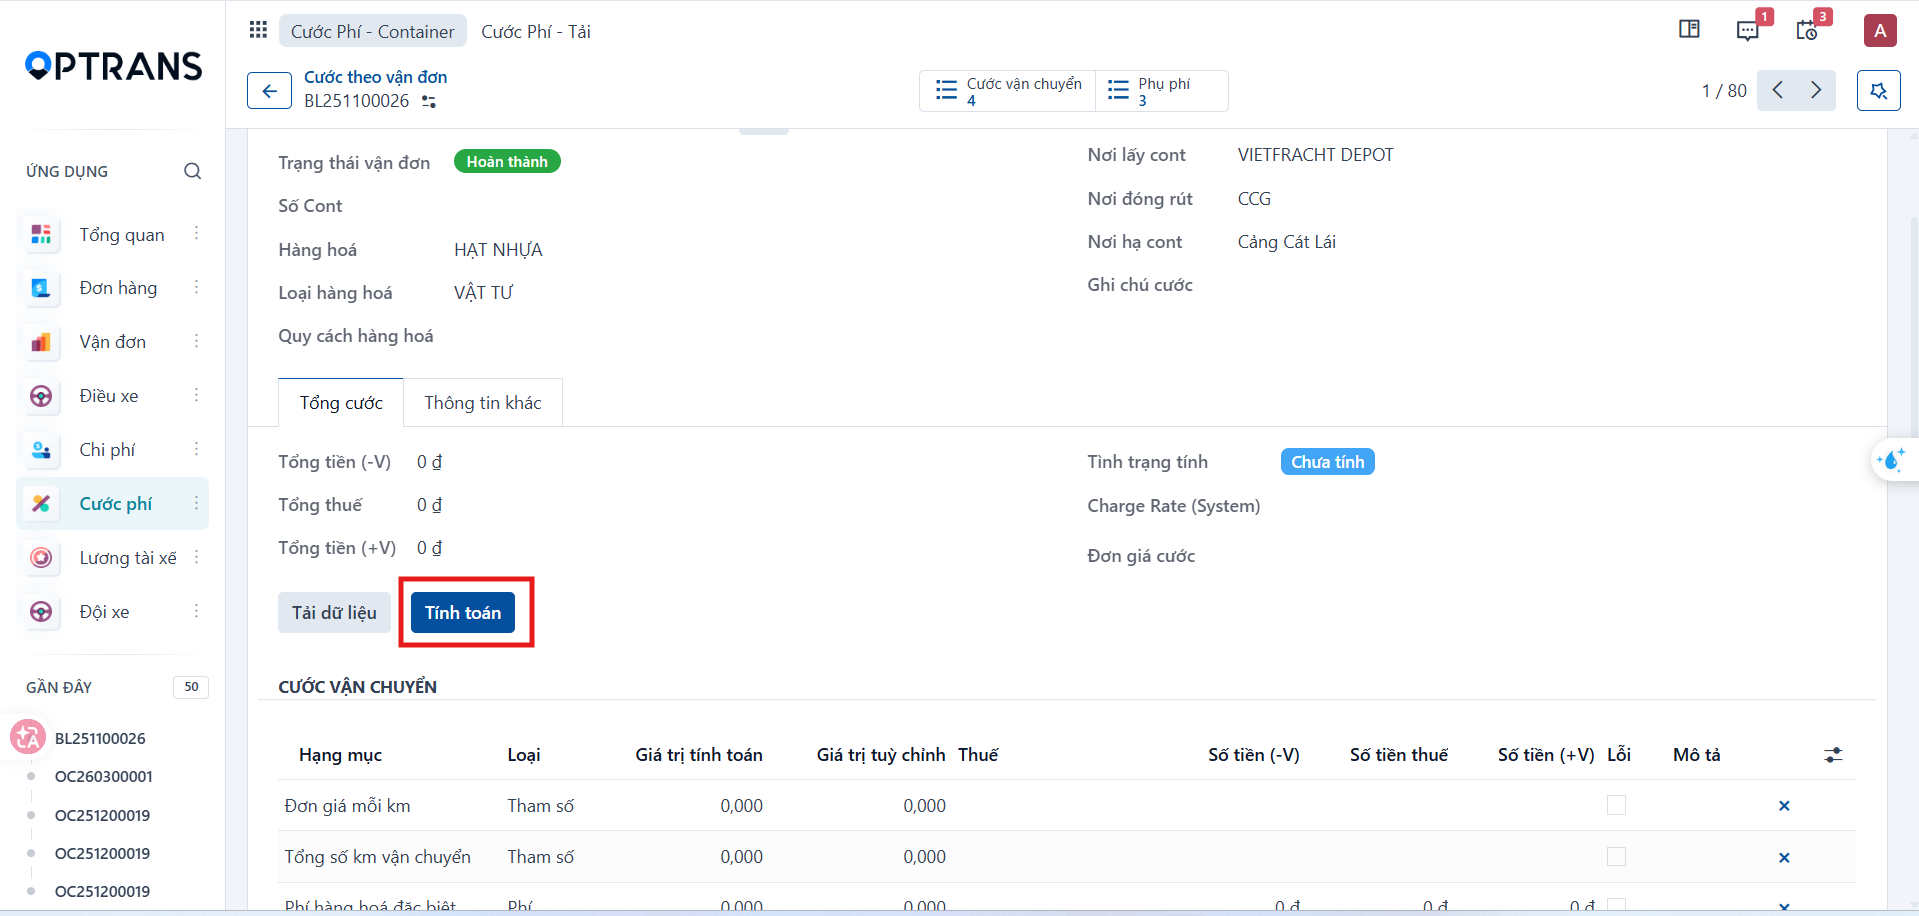This screenshot has width=1919, height=916.
Task: Switch to the Thông tin khác tab
Action: click(x=483, y=403)
